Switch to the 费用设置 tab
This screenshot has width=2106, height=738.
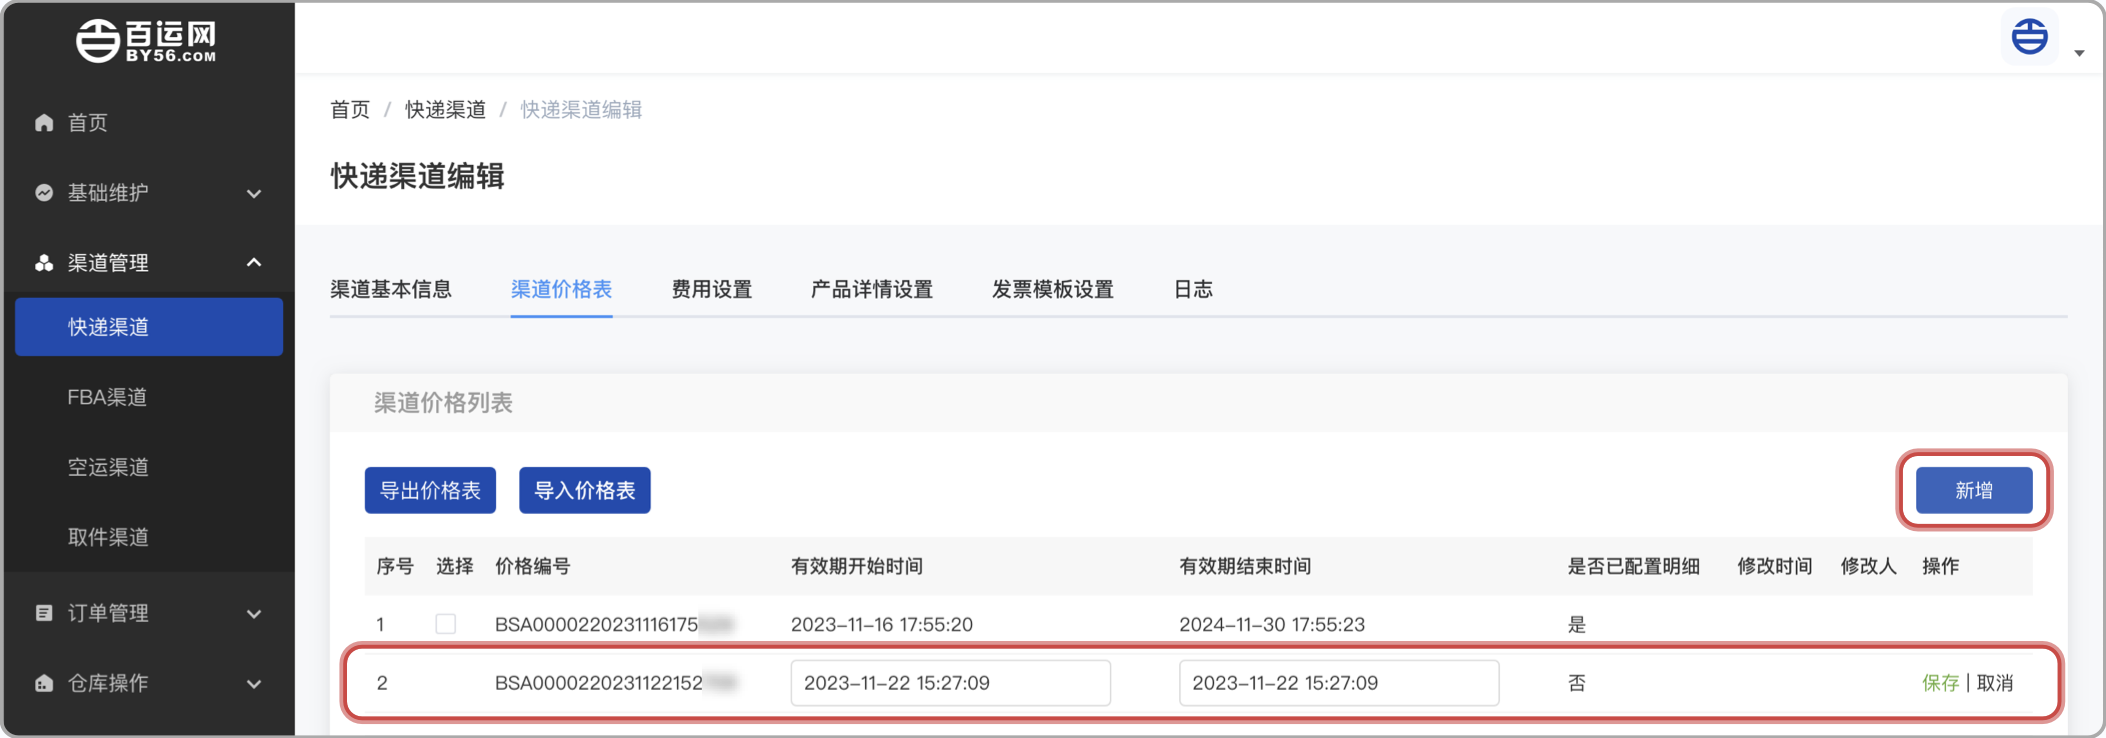[x=711, y=290]
